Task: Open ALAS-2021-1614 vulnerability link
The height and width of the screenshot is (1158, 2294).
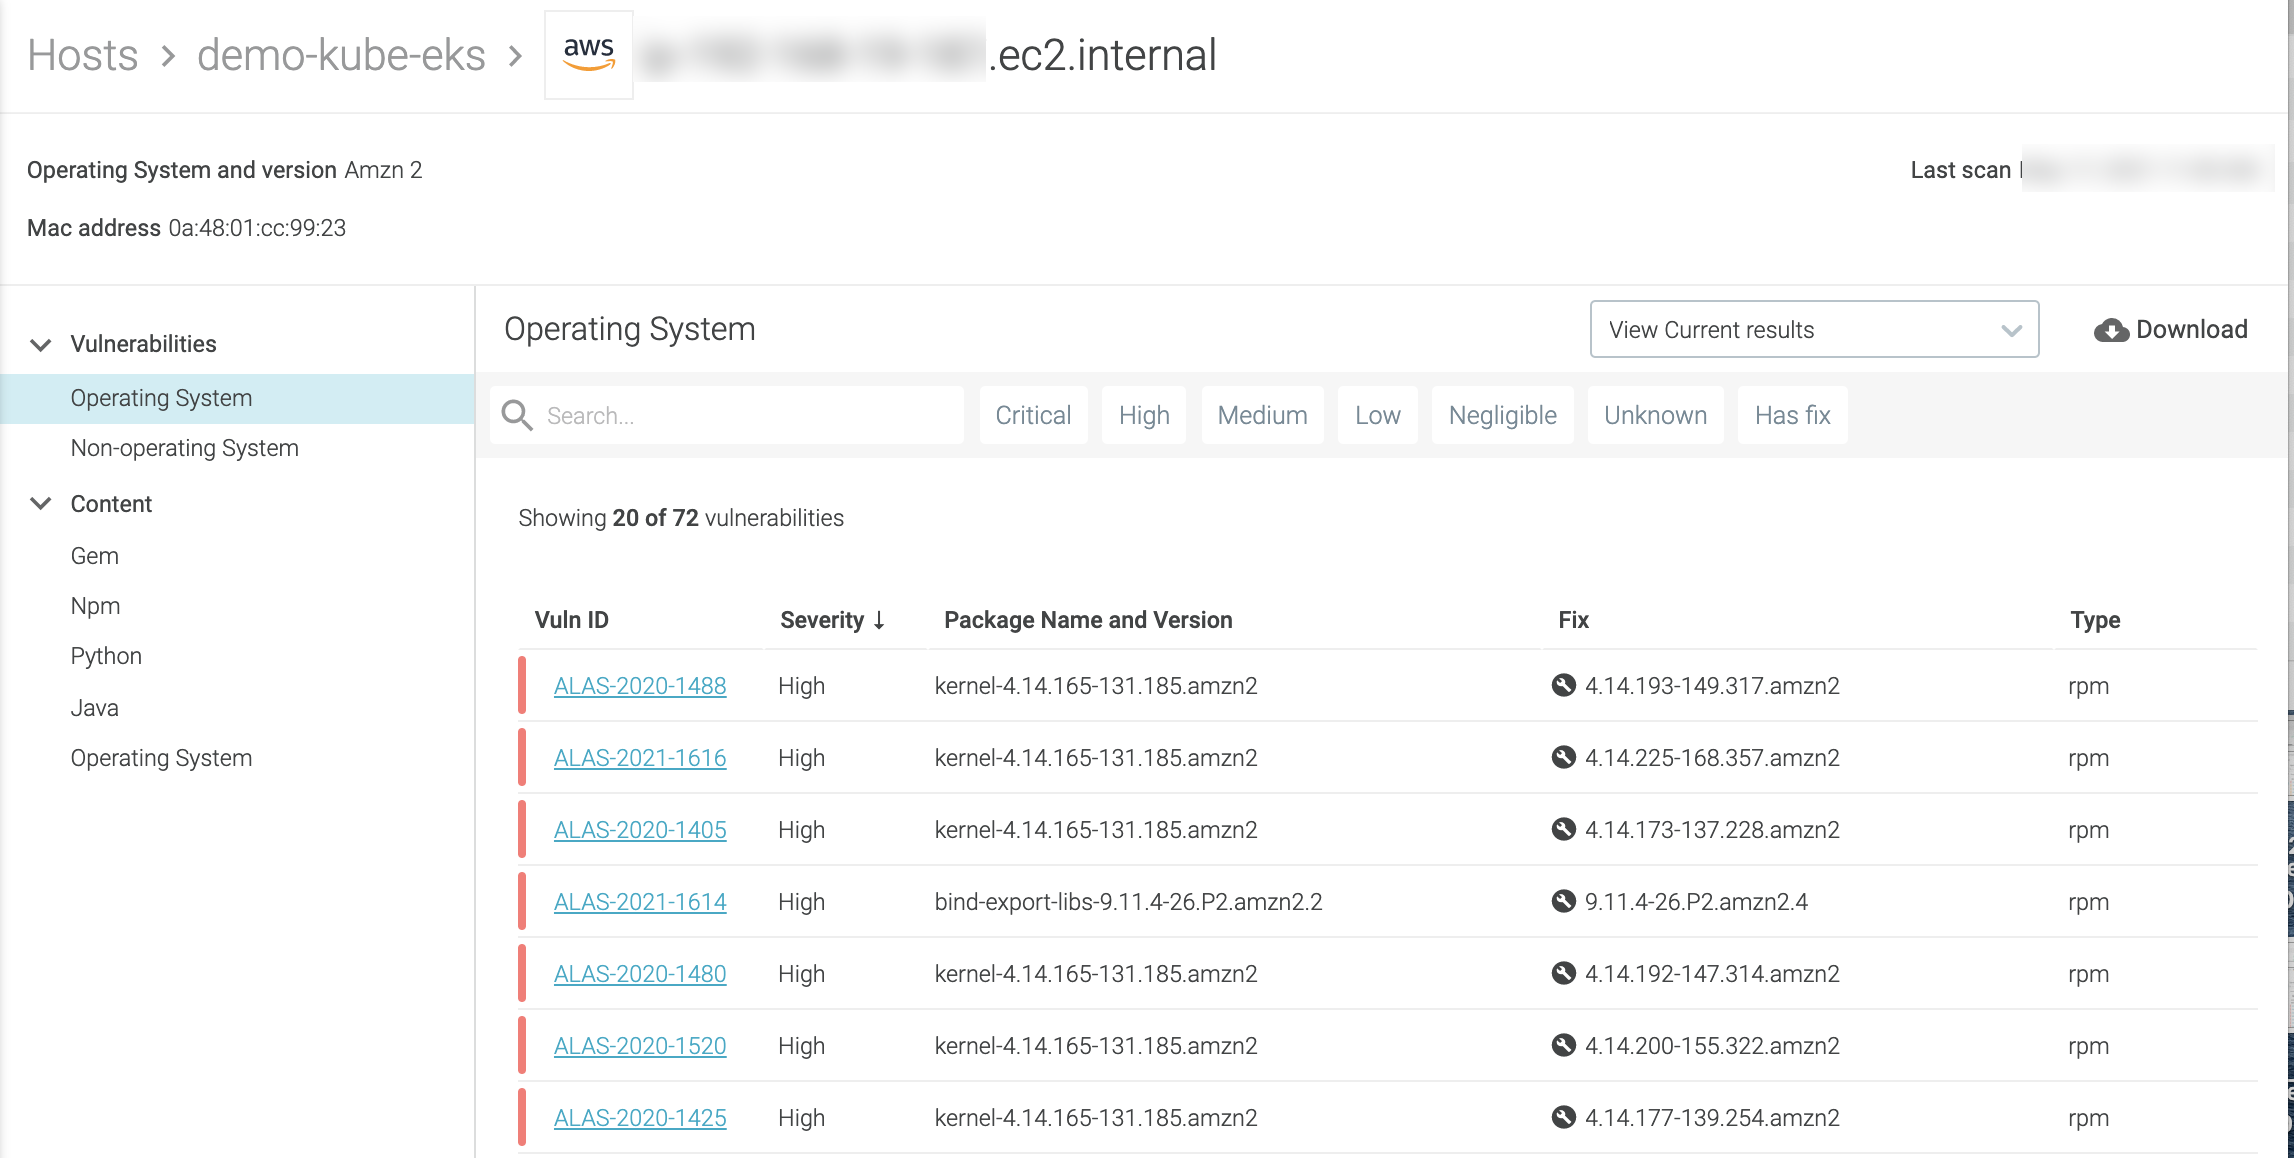Action: [640, 902]
